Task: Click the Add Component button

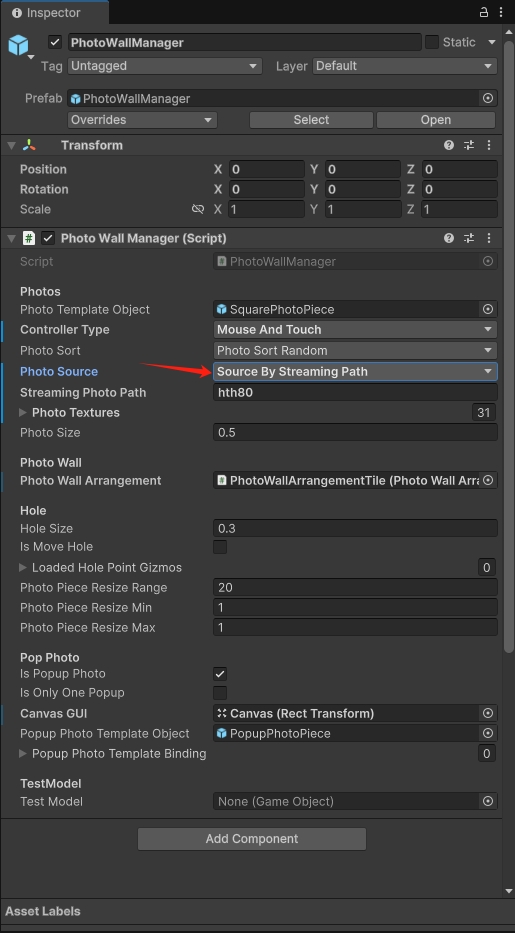Action: pos(252,838)
